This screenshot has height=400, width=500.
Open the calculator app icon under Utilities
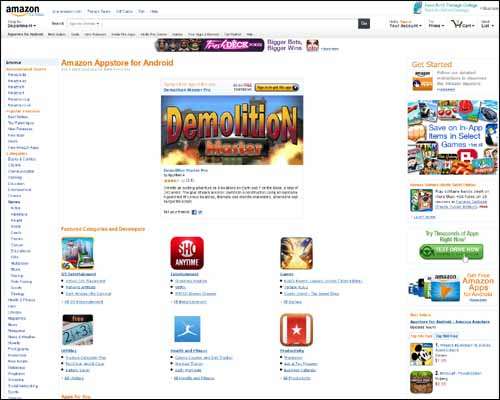coord(78,330)
